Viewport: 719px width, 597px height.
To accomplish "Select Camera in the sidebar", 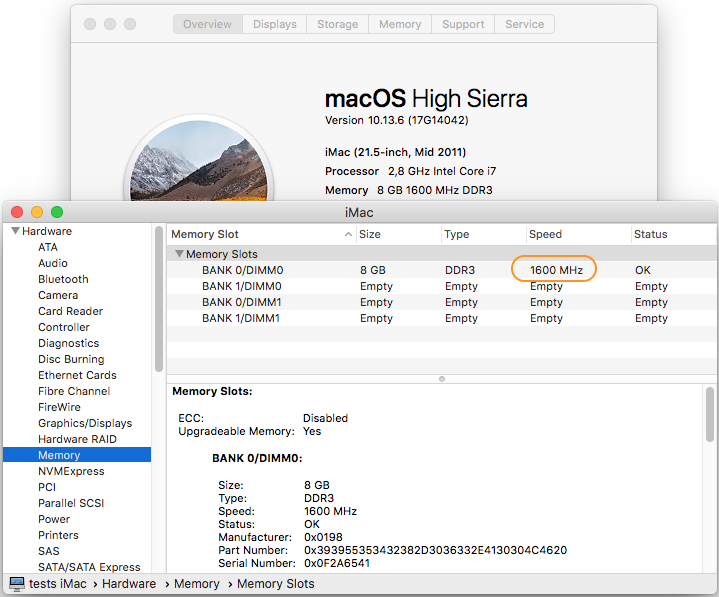I will coord(58,295).
